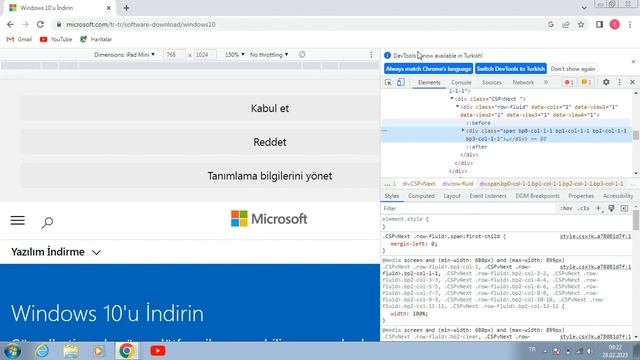Click the device width 768 field
The width and height of the screenshot is (640, 360).
(174, 55)
